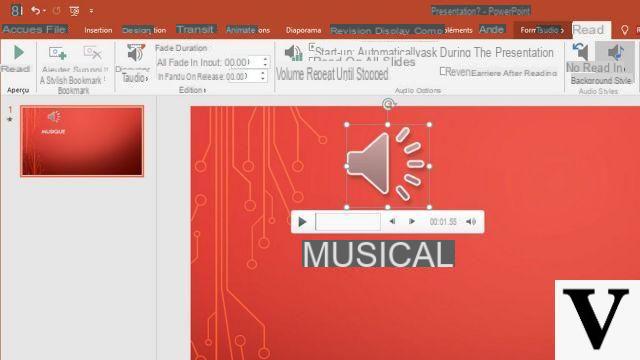The width and height of the screenshot is (640, 360).
Task: Increase Fade In duration with up arrow
Action: [265, 60]
